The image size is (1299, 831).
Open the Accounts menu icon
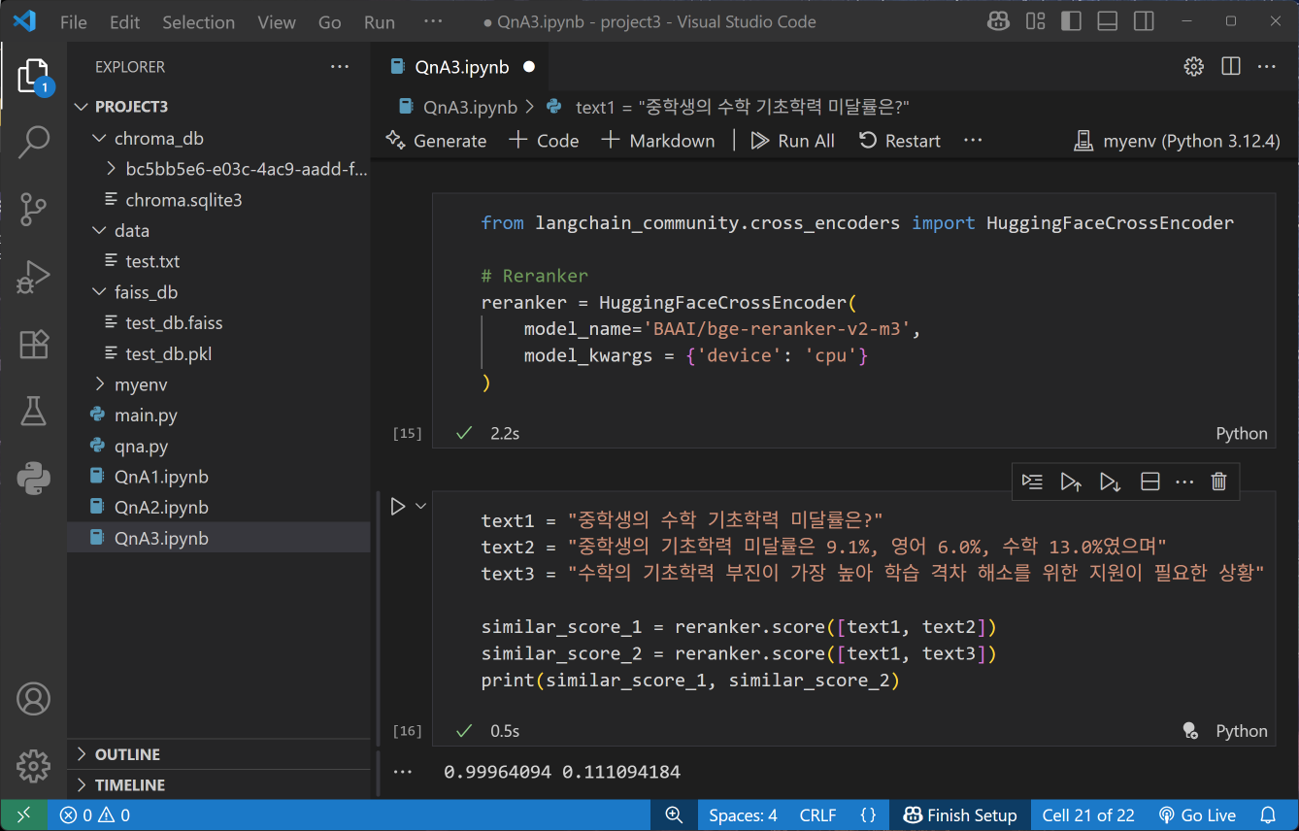33,699
